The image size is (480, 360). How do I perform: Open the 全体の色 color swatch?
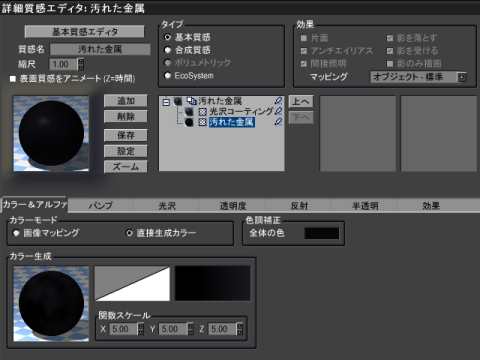click(322, 233)
